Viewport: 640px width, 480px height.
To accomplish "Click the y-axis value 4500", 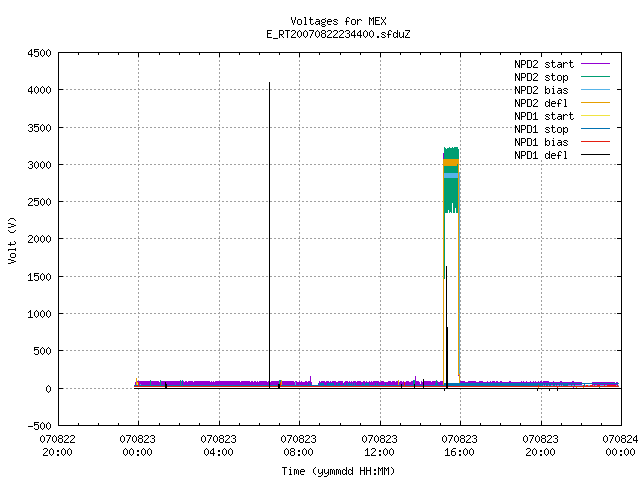I will coord(39,53).
